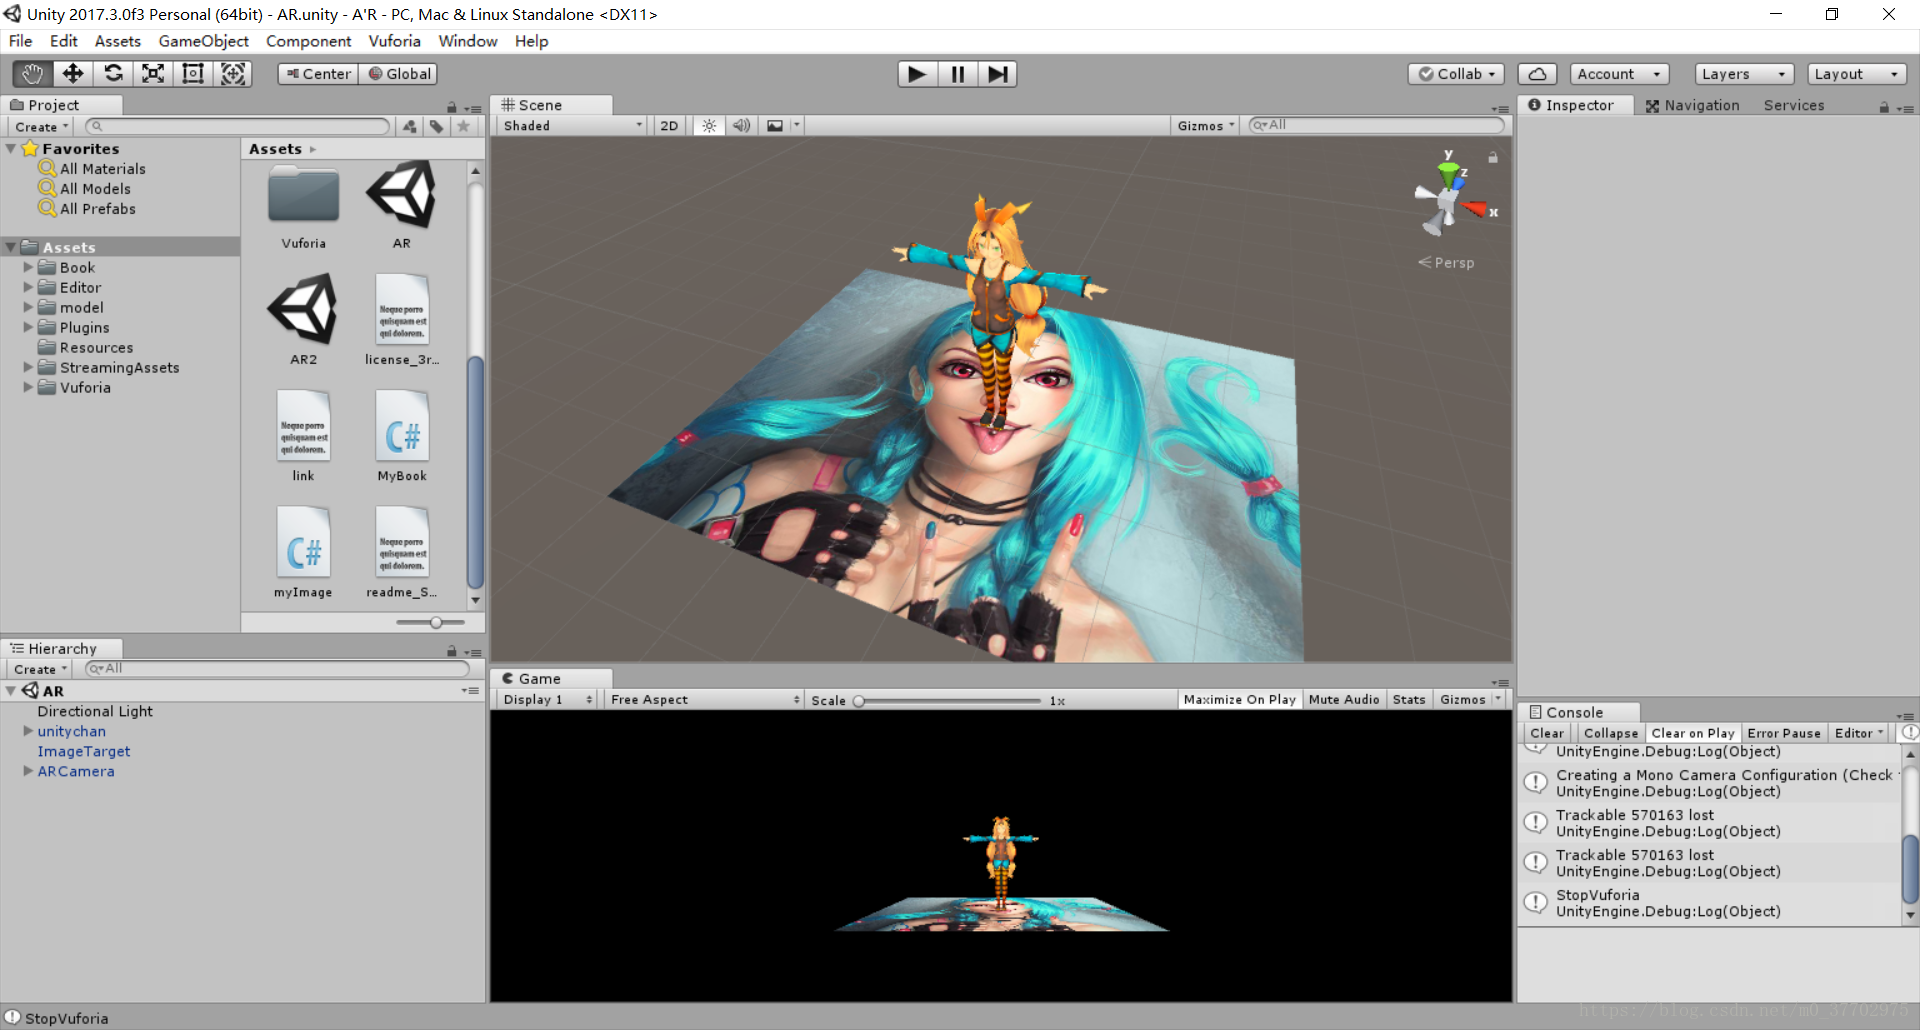Select the readme_S text asset
This screenshot has height=1030, width=1920.
coord(402,543)
